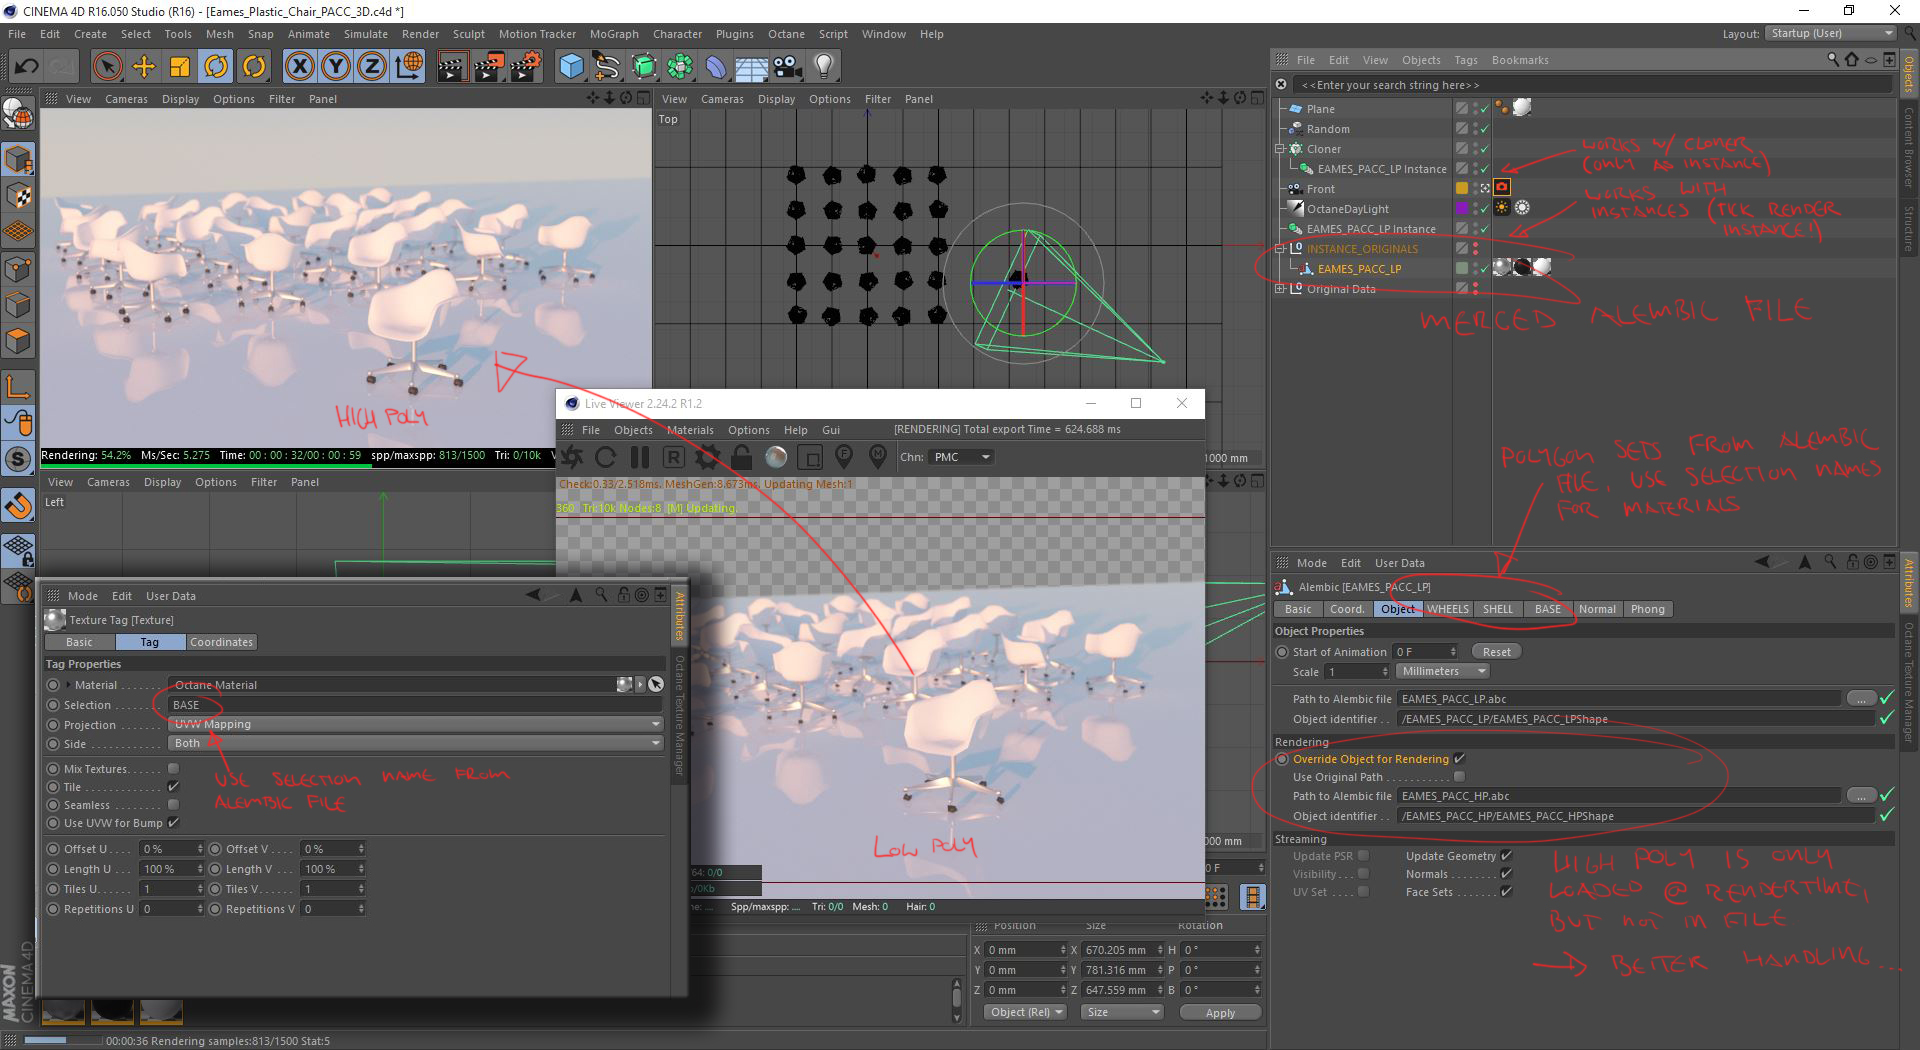Select the Rotate tool

[216, 67]
